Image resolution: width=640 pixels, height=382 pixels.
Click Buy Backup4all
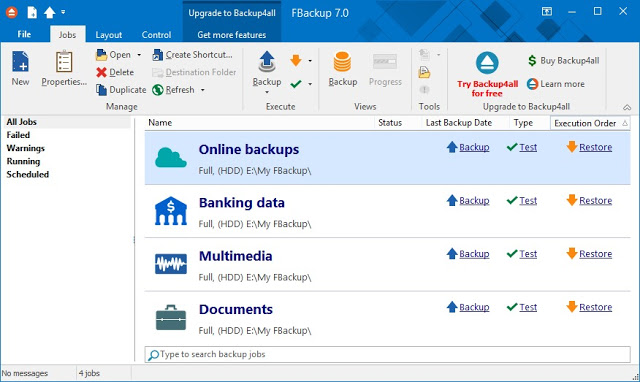[564, 61]
